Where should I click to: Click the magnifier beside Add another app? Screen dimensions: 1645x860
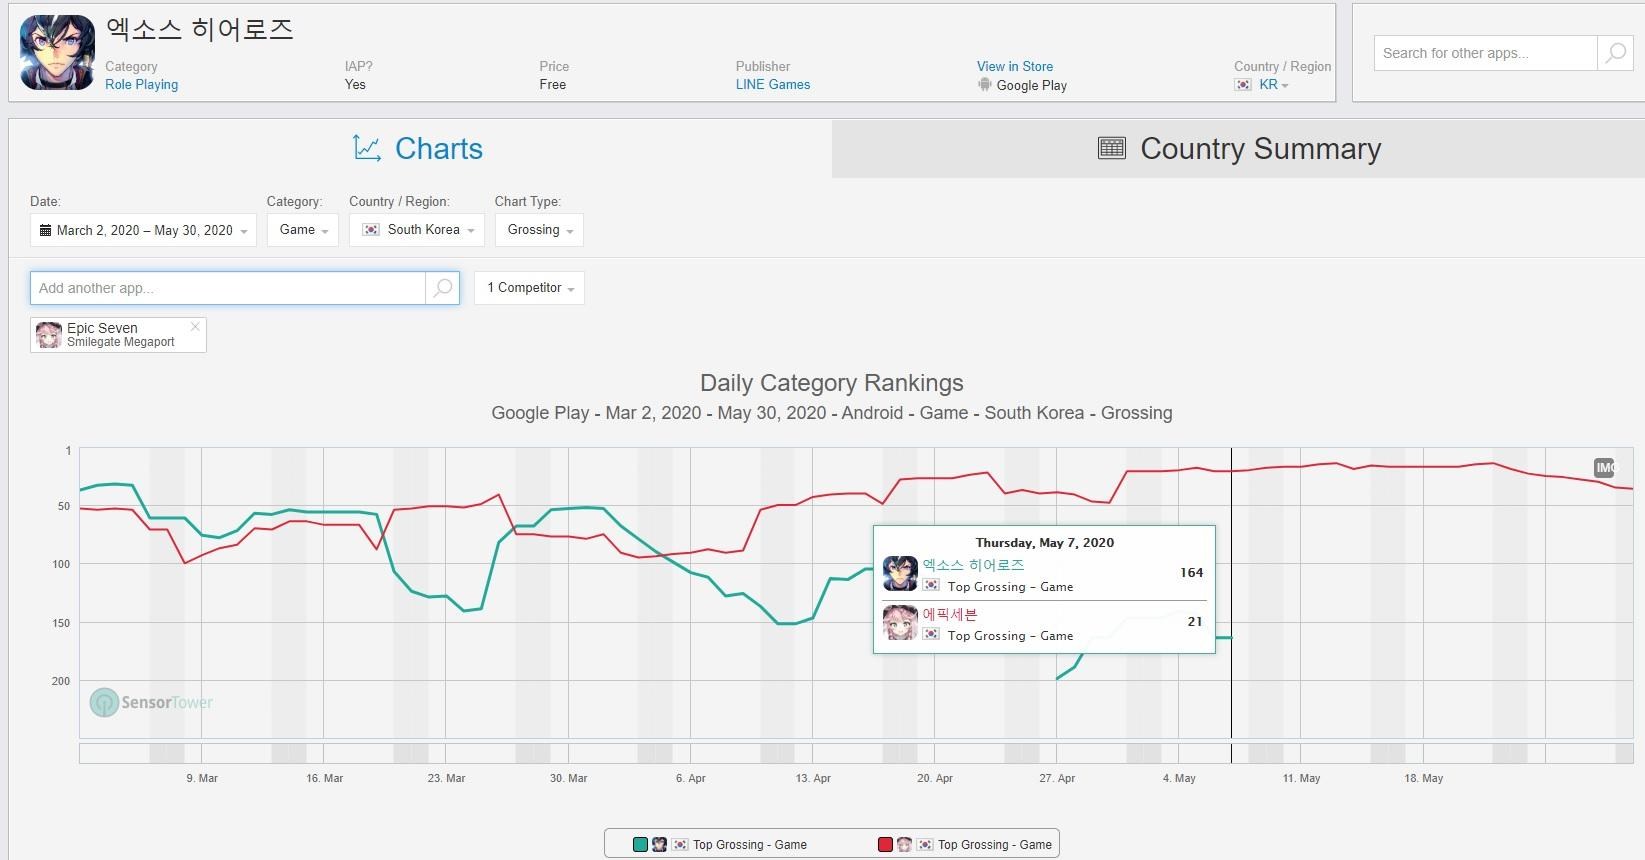coord(442,288)
